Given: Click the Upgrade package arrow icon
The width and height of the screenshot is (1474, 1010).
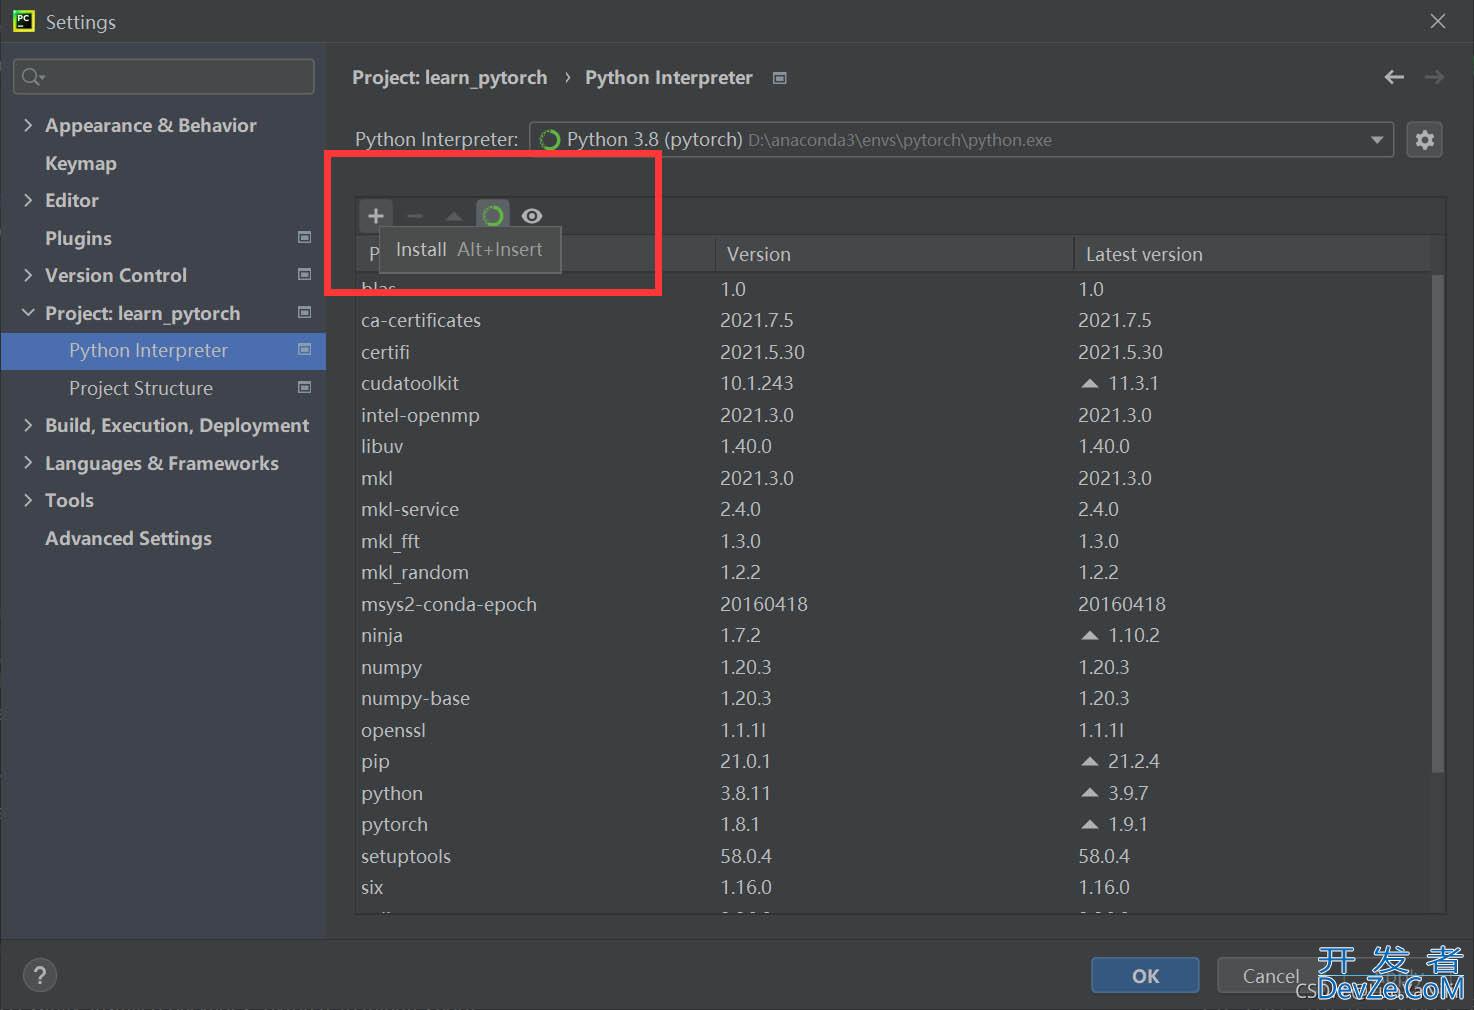Looking at the screenshot, I should 454,216.
